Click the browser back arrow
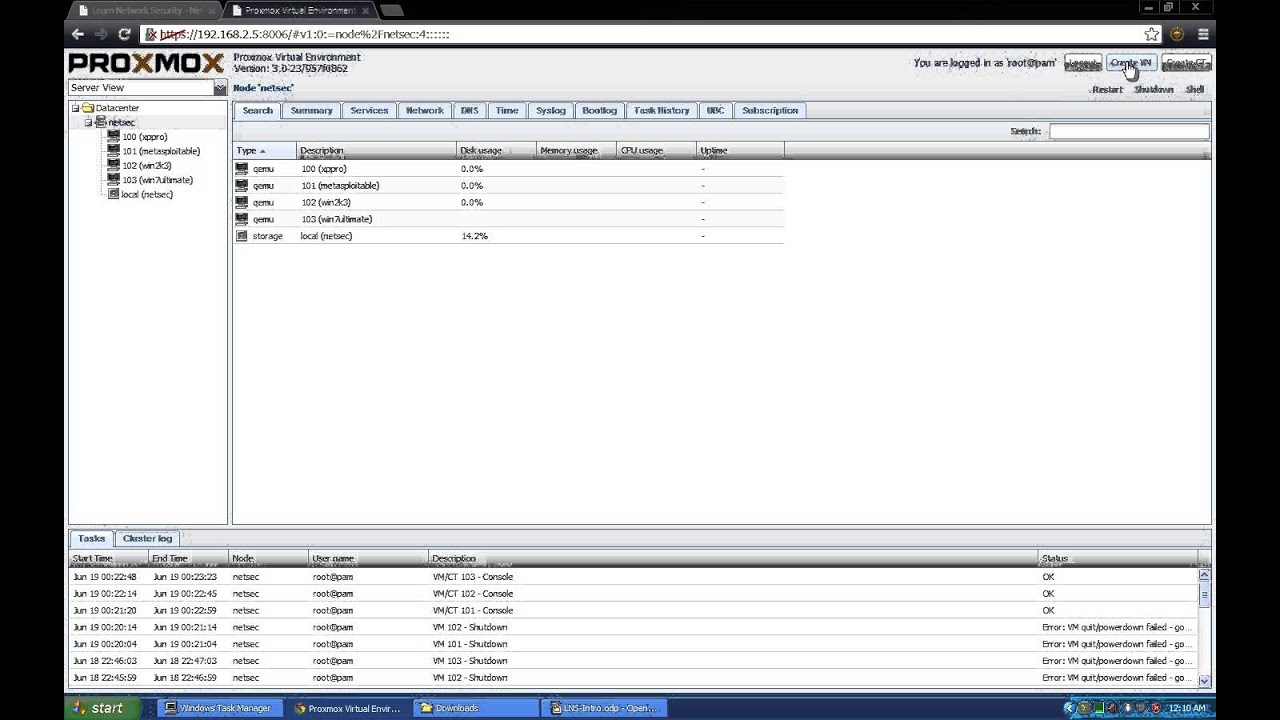This screenshot has width=1280, height=720. click(78, 34)
